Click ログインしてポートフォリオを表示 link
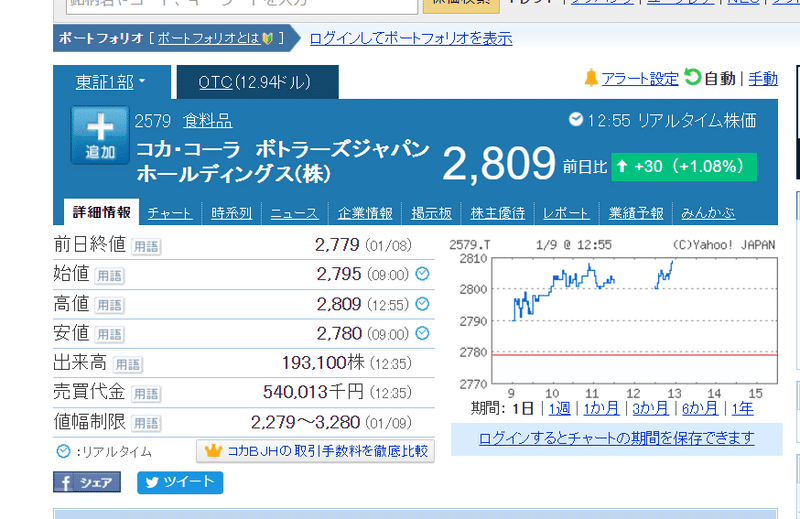The width and height of the screenshot is (800, 519). point(411,38)
